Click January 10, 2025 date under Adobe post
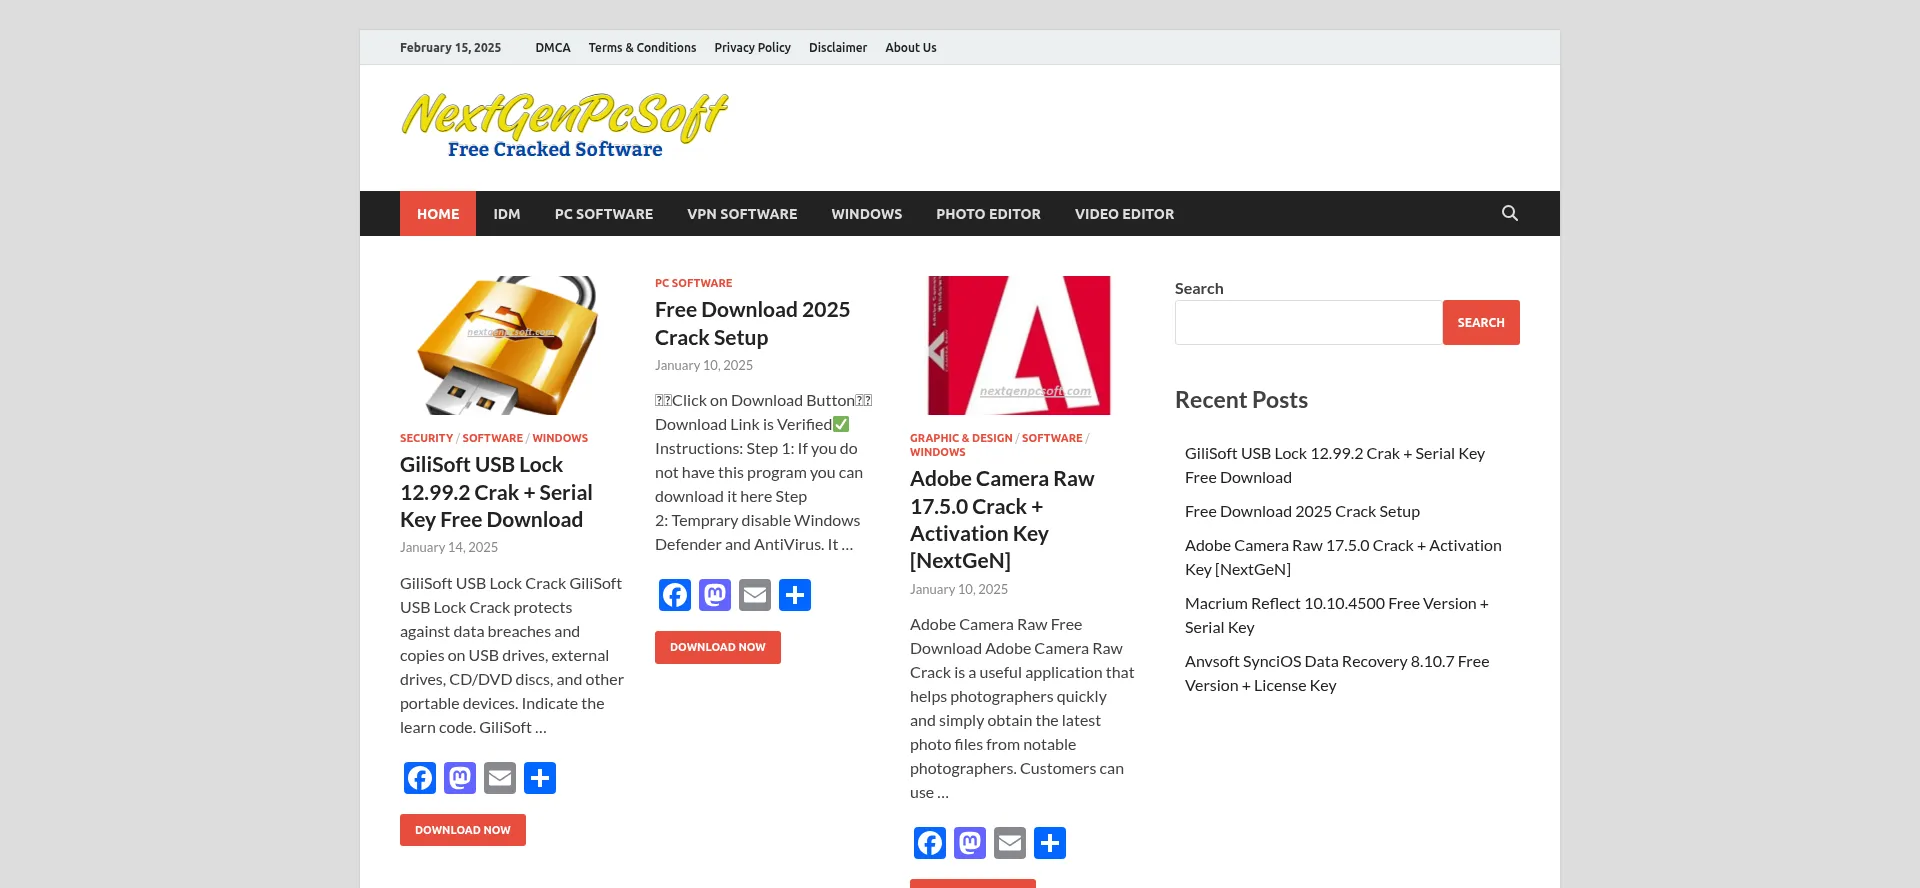The height and width of the screenshot is (888, 1920). (x=959, y=589)
